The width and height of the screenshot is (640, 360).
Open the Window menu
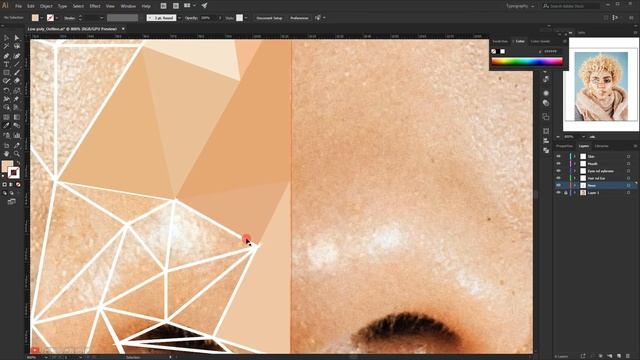pos(128,6)
